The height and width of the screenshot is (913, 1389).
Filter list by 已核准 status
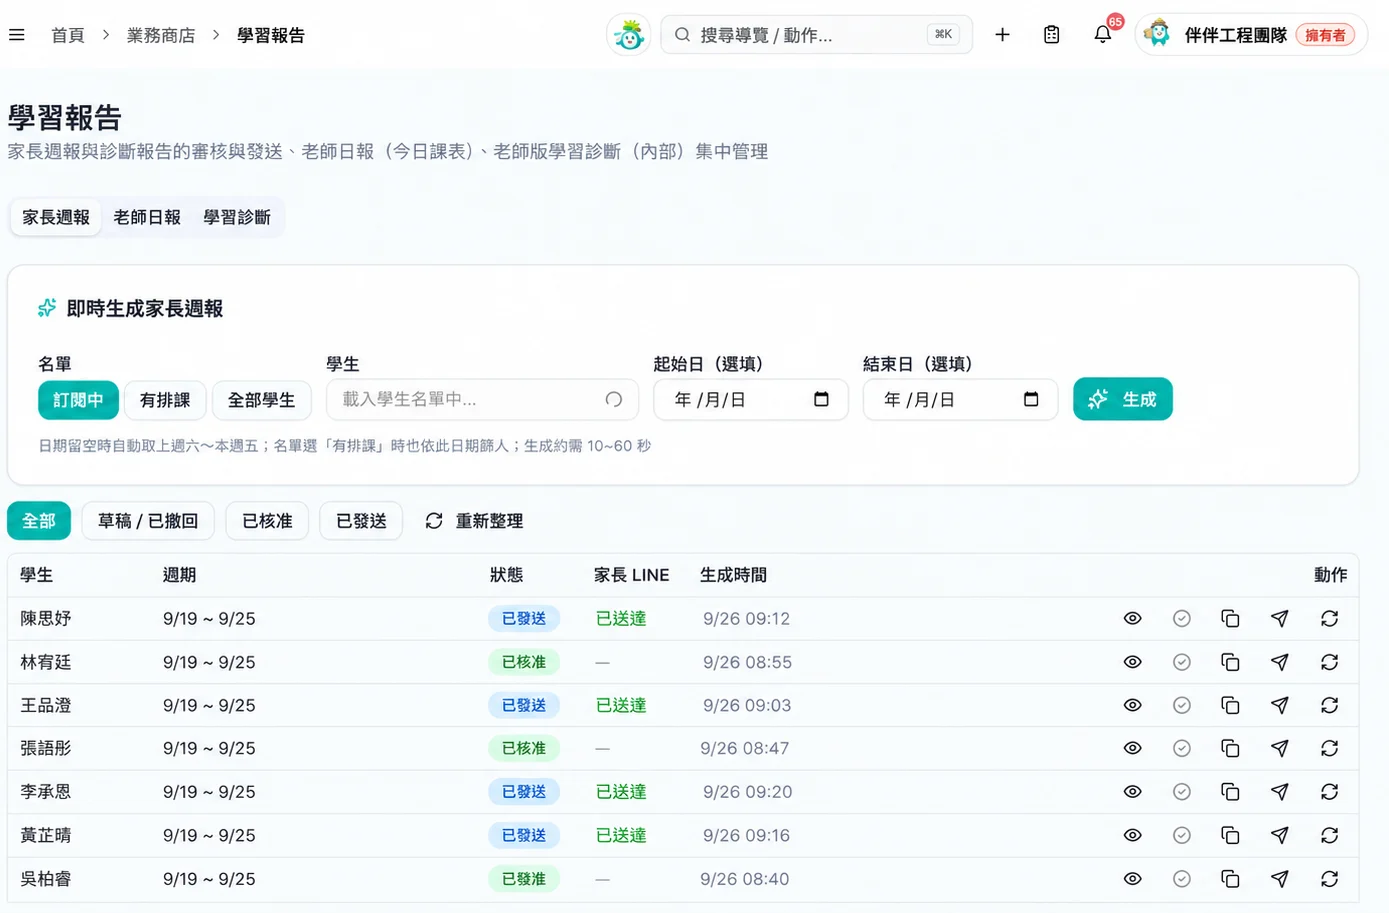coord(267,521)
